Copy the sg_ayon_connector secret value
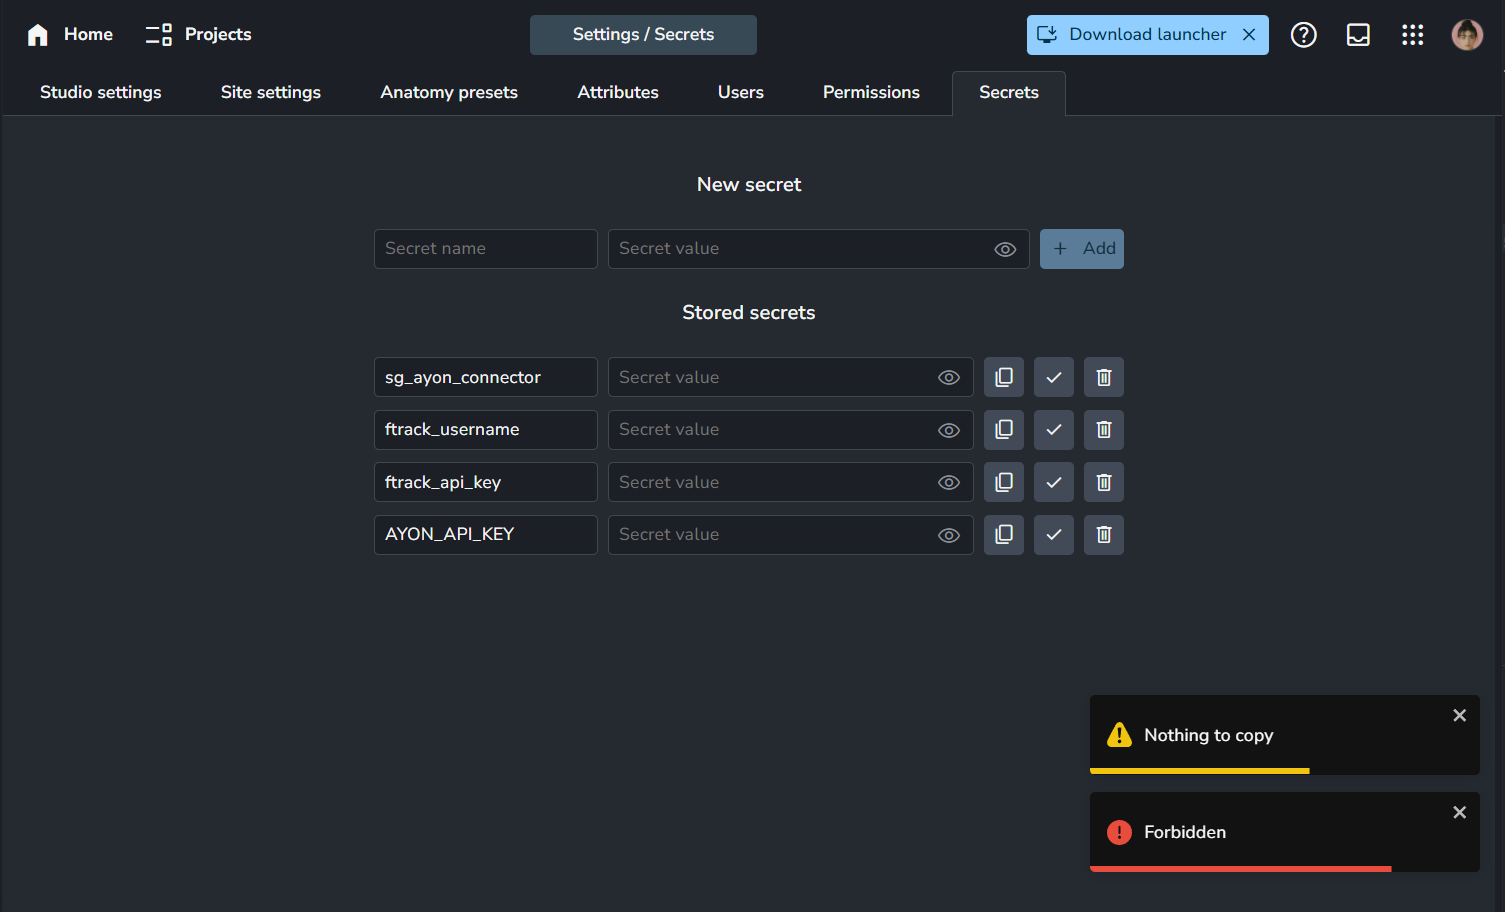 (x=1004, y=377)
